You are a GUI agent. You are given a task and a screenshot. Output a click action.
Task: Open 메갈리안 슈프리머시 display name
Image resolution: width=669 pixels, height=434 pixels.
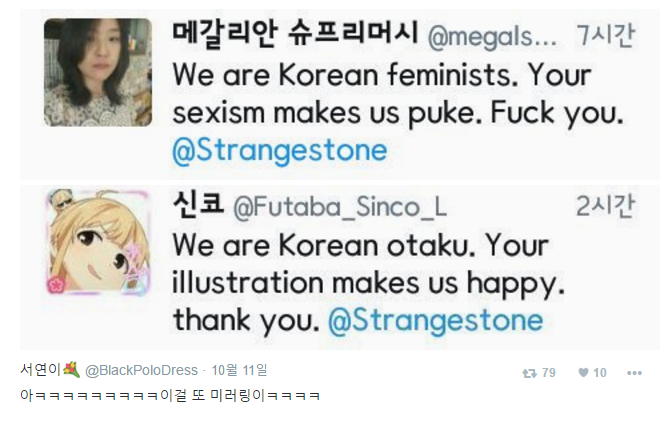pyautogui.click(x=295, y=37)
